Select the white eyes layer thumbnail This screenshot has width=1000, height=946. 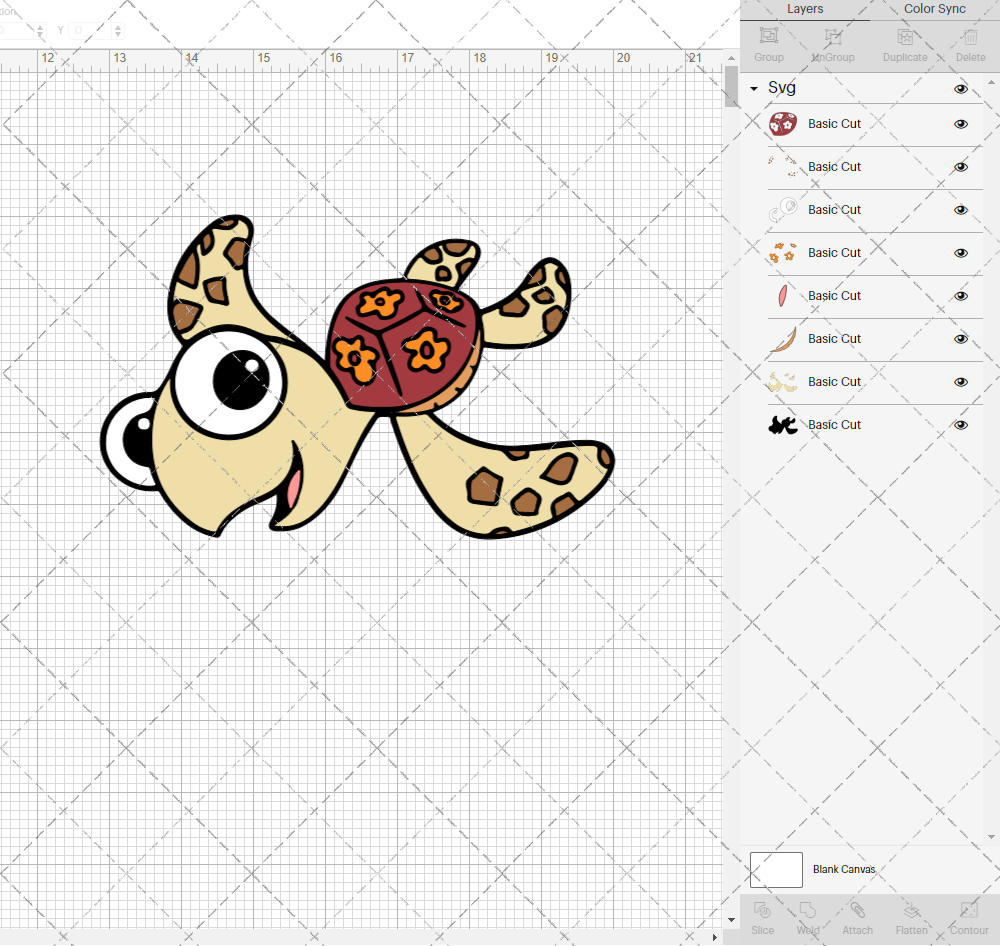(783, 210)
